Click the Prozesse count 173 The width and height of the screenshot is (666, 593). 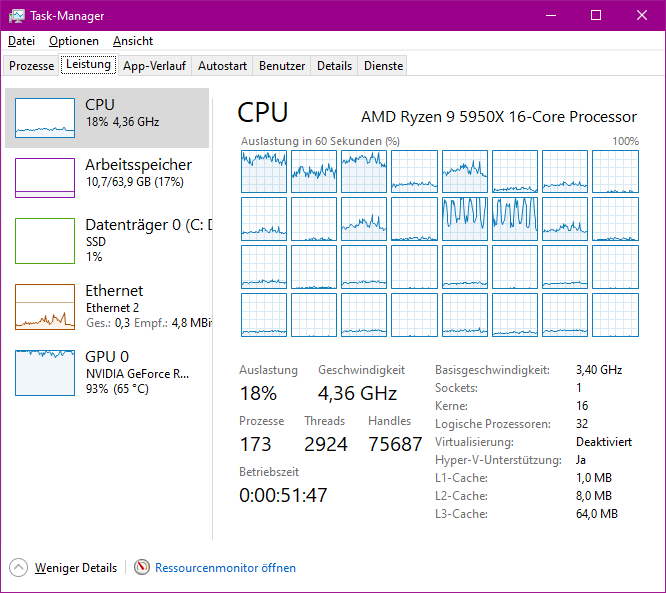255,444
